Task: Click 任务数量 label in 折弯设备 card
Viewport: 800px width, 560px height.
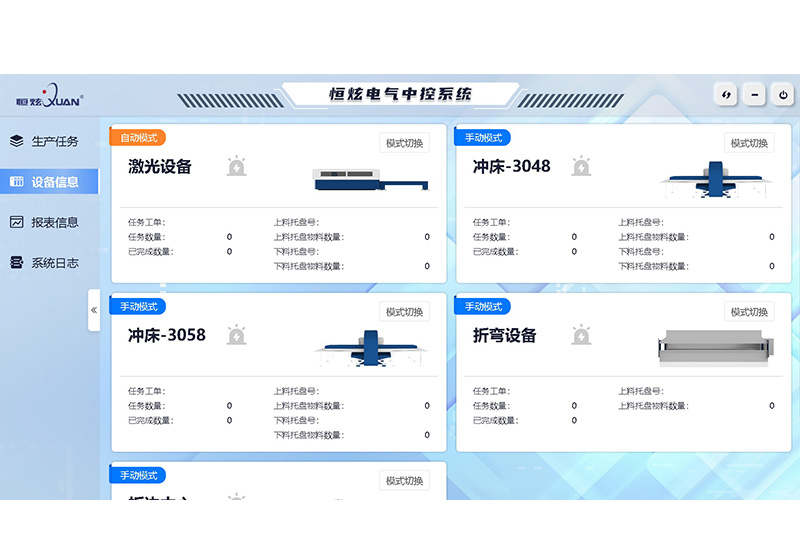Action: (492, 406)
